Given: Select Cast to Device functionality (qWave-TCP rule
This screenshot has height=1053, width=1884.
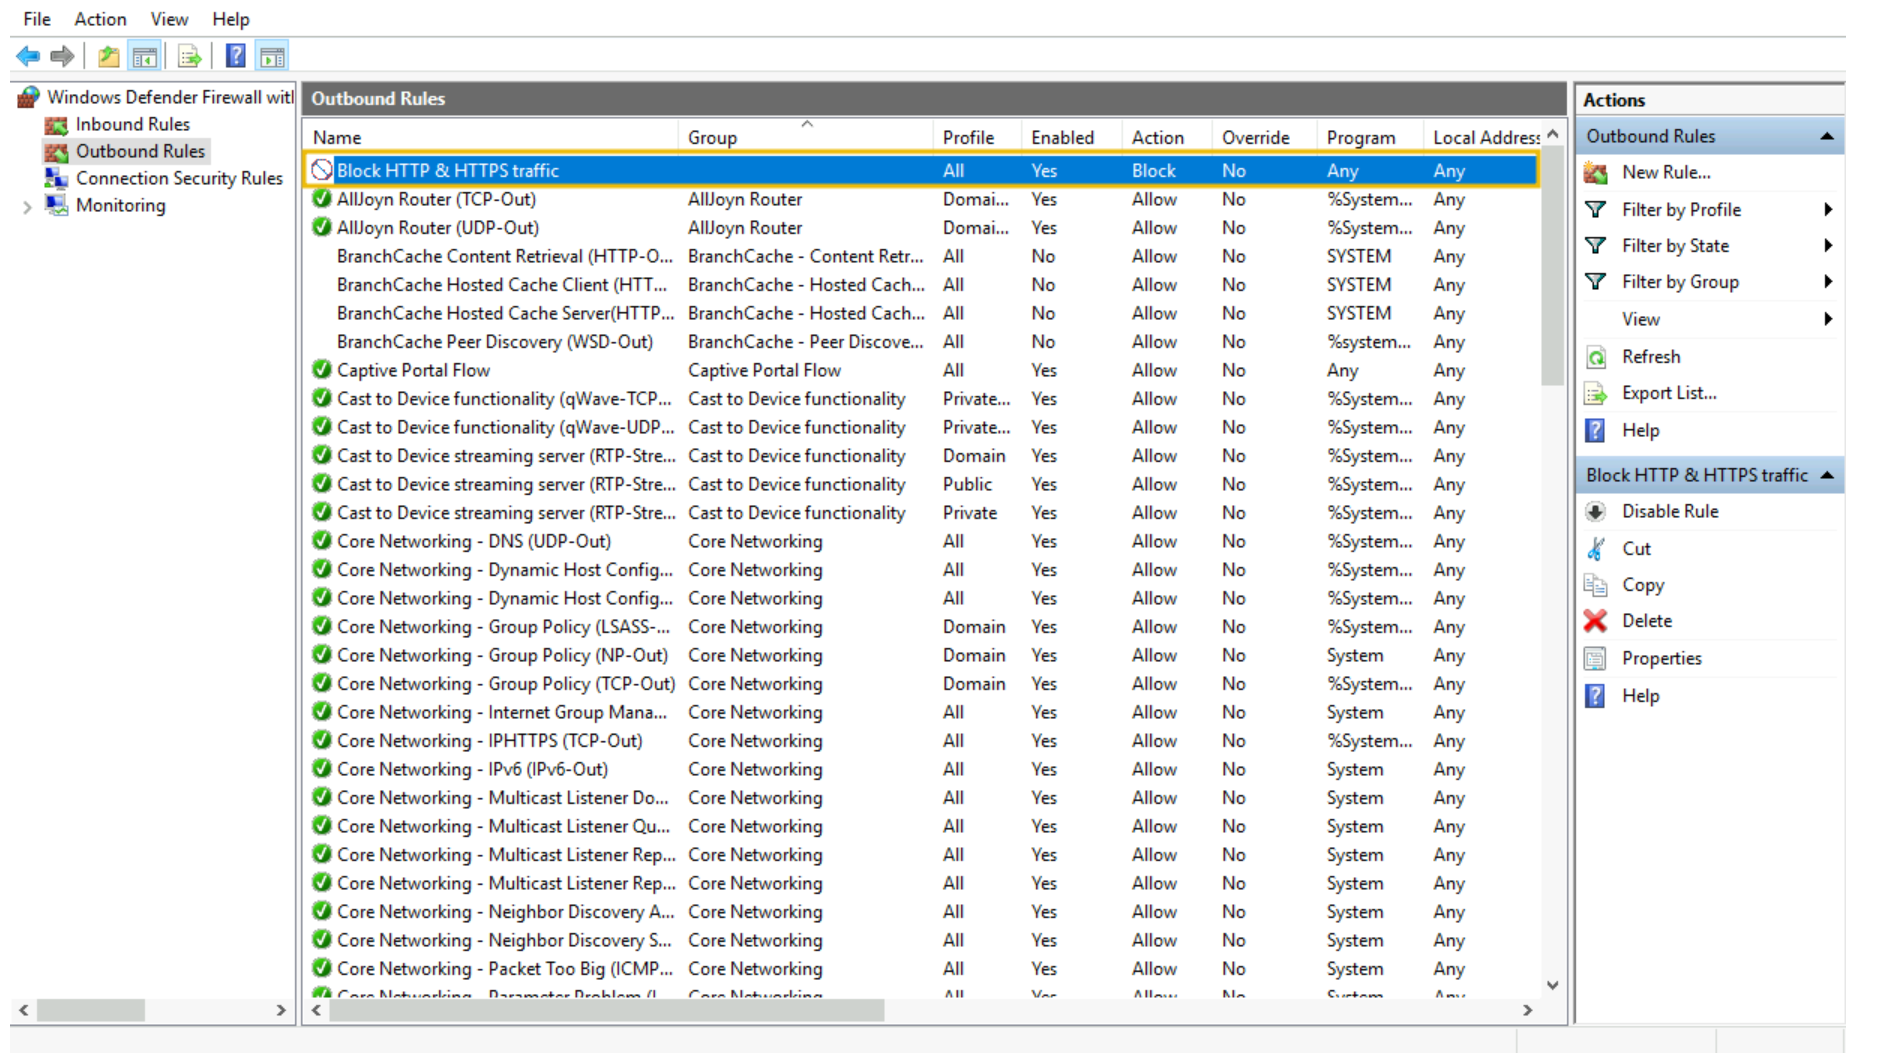Looking at the screenshot, I should coord(922,398).
